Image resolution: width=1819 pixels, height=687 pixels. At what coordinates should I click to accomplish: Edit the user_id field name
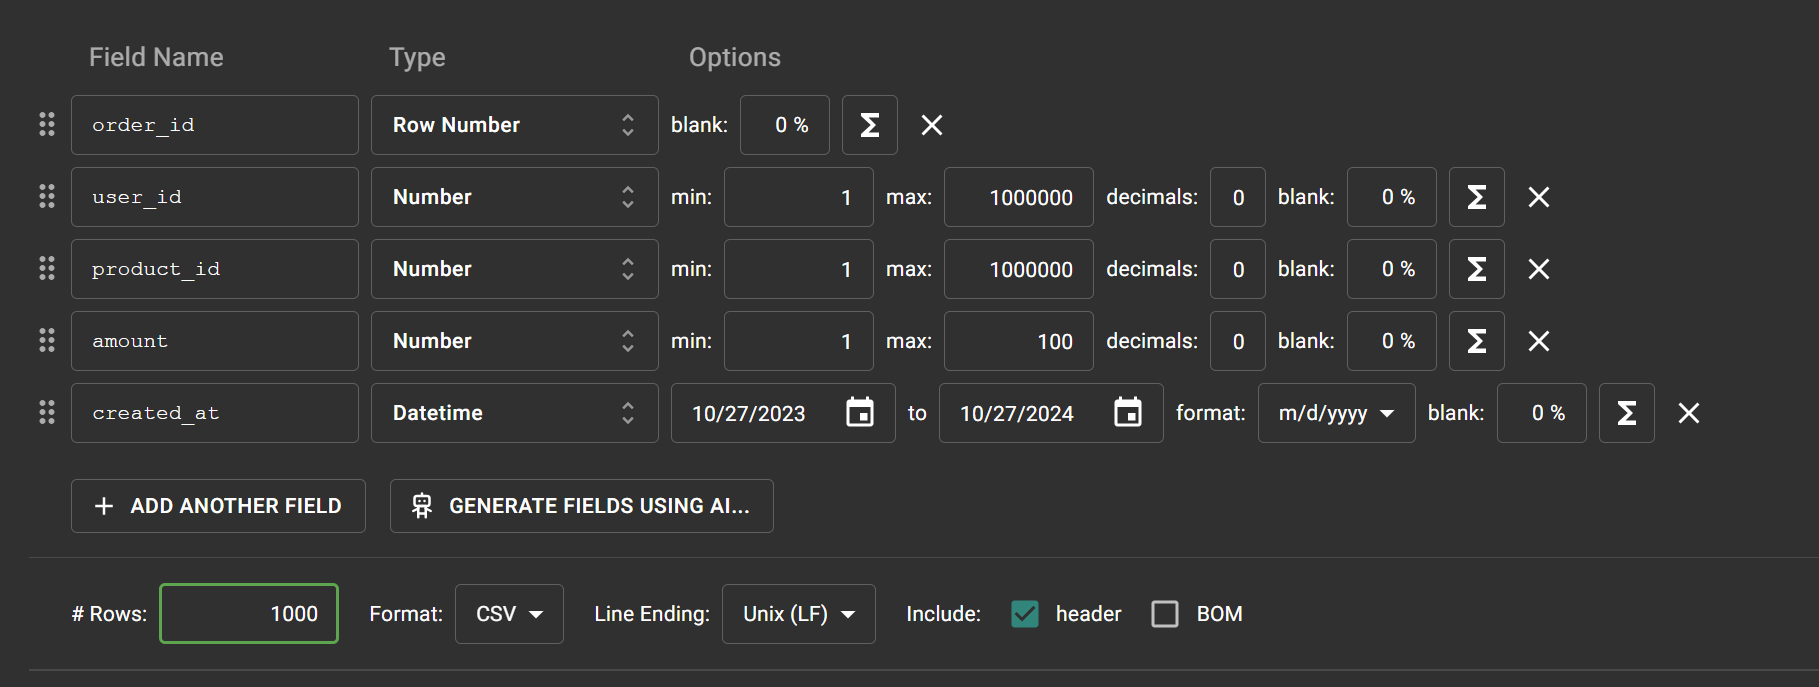[215, 197]
